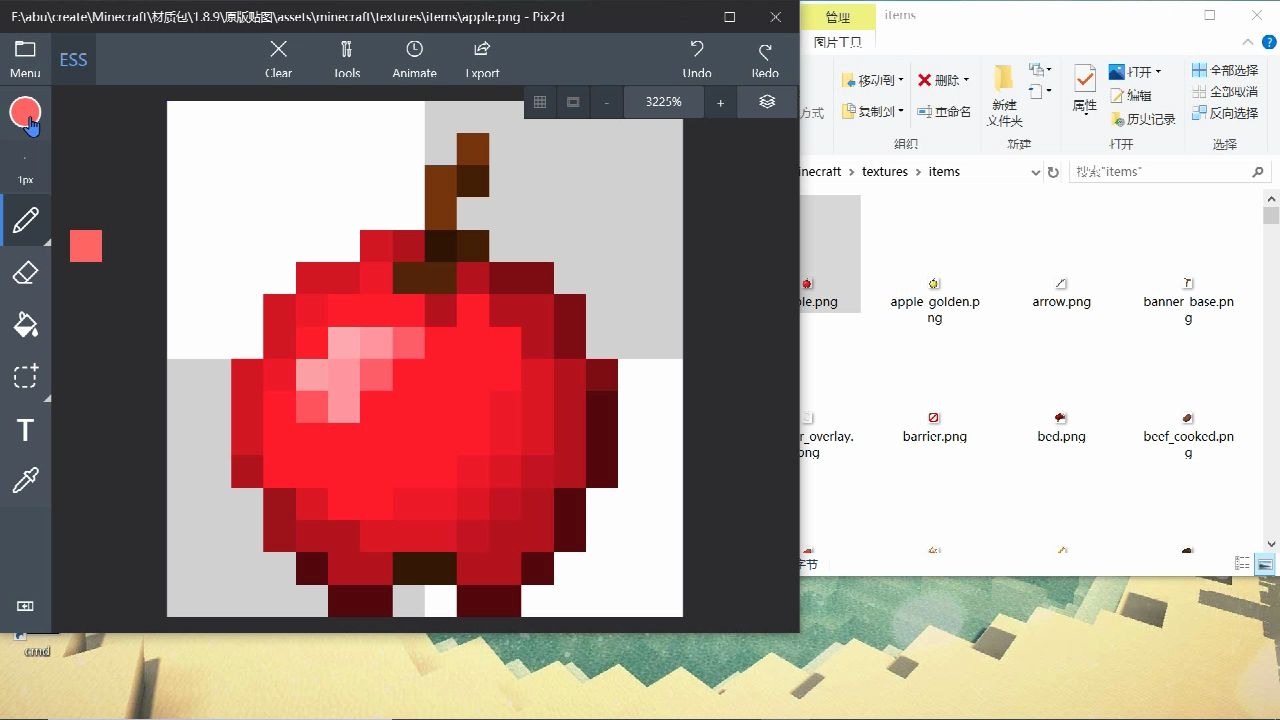Open the cmd desktop shortcut

coord(36,643)
